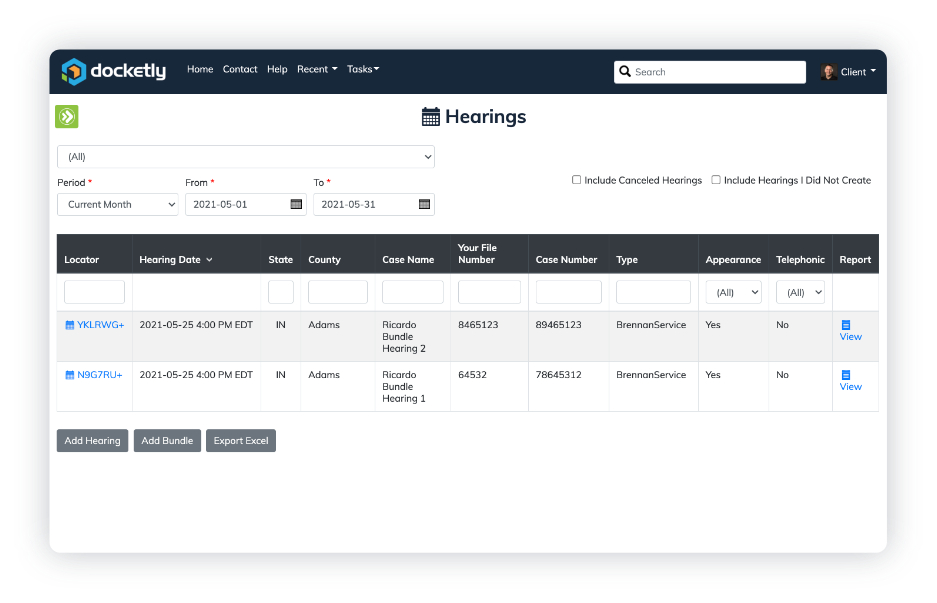Click the report document icon for N9G7RU

[846, 375]
